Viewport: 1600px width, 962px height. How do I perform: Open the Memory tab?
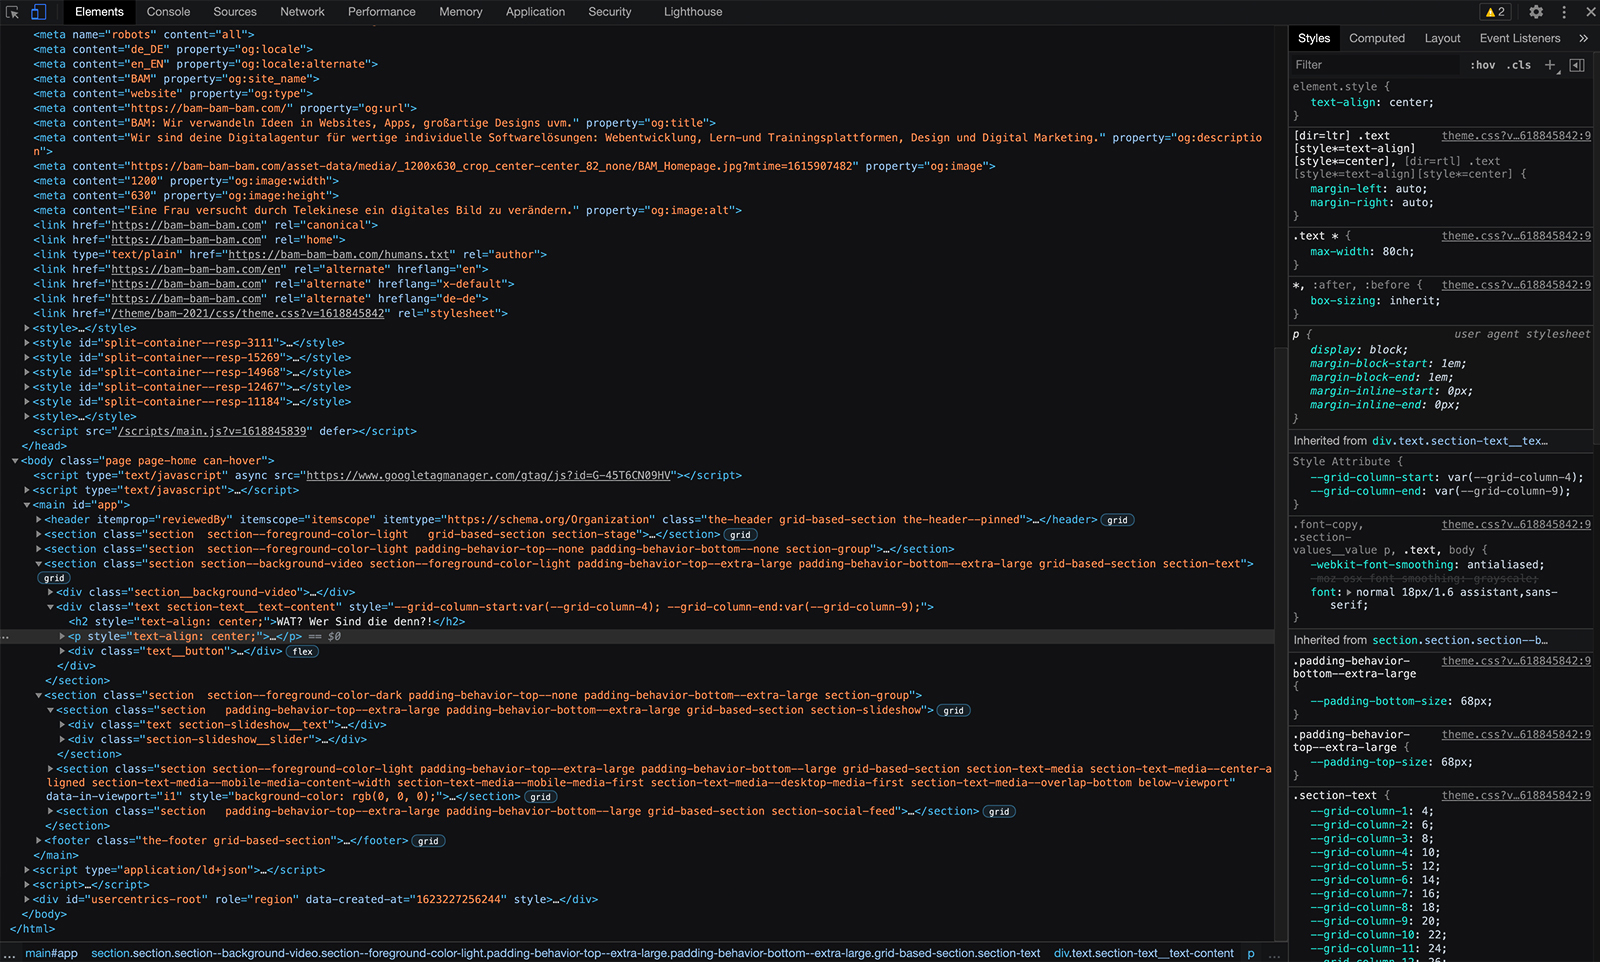pyautogui.click(x=461, y=12)
